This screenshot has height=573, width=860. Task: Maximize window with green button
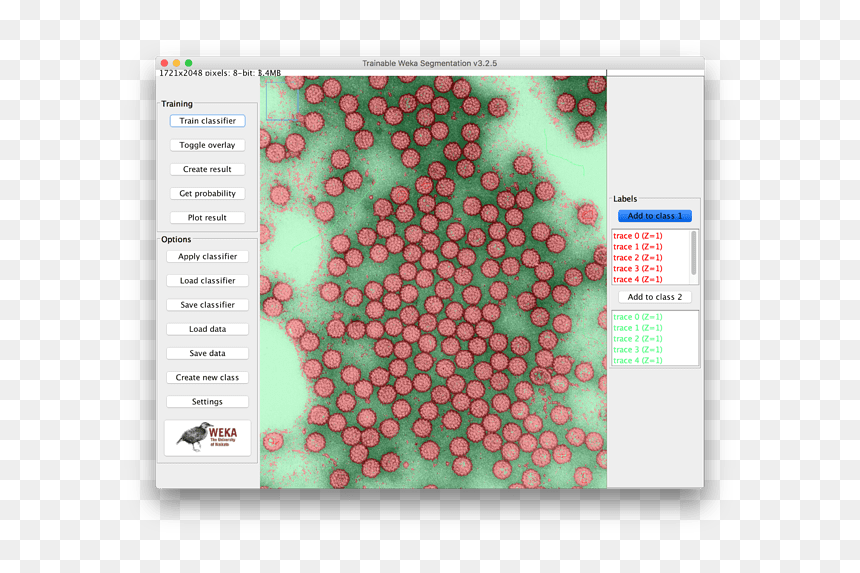(188, 63)
